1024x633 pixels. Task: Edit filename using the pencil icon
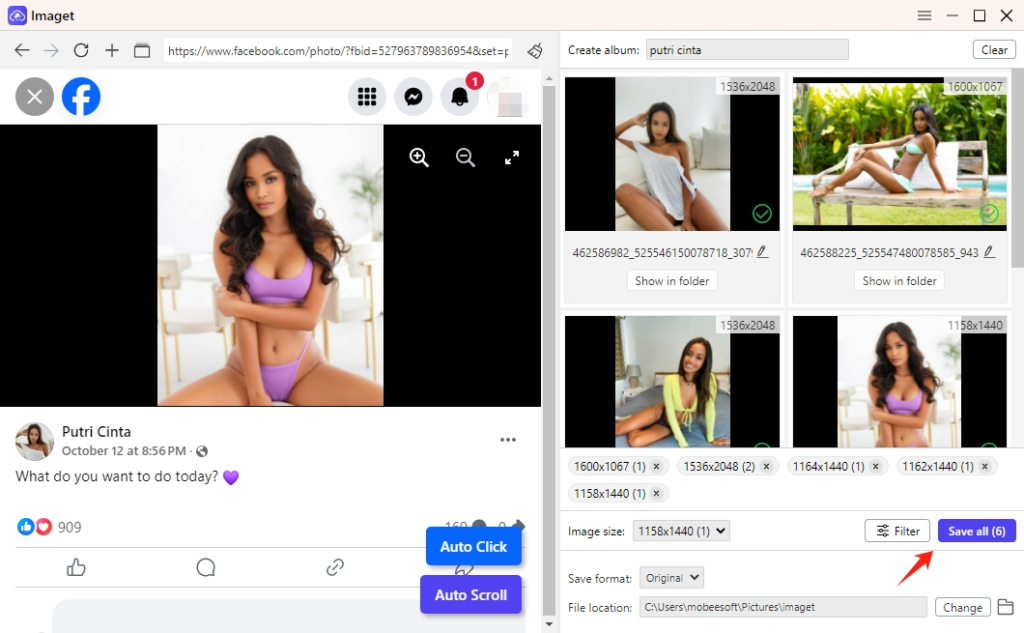click(763, 252)
